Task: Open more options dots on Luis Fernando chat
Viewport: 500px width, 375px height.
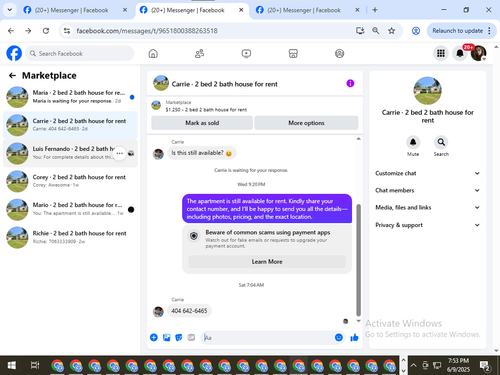Action: 119,153
